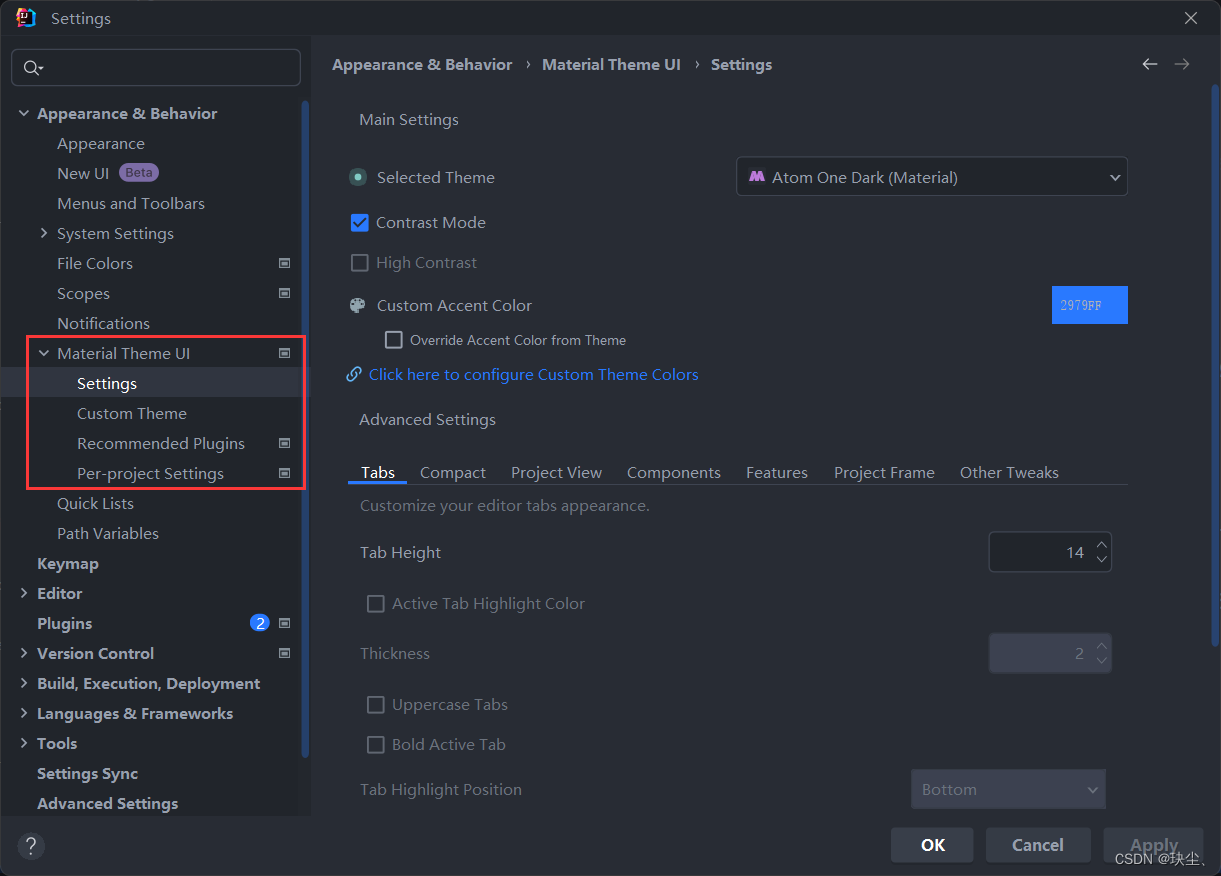
Task: Select Notifications in the settings tree
Action: tap(103, 323)
